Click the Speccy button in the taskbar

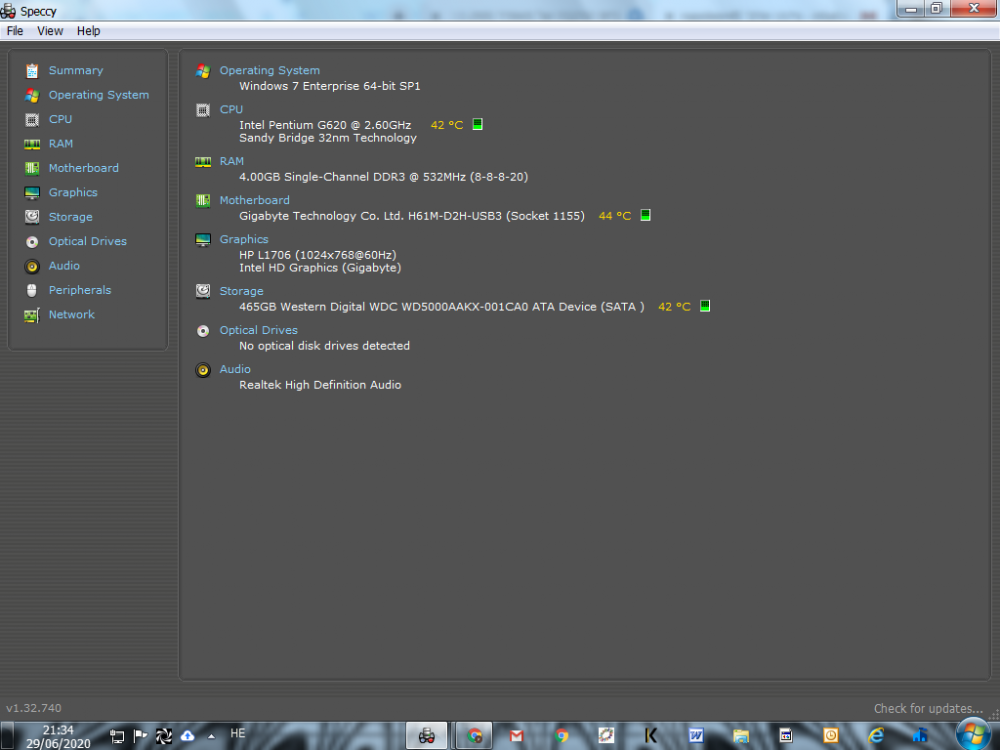(427, 736)
